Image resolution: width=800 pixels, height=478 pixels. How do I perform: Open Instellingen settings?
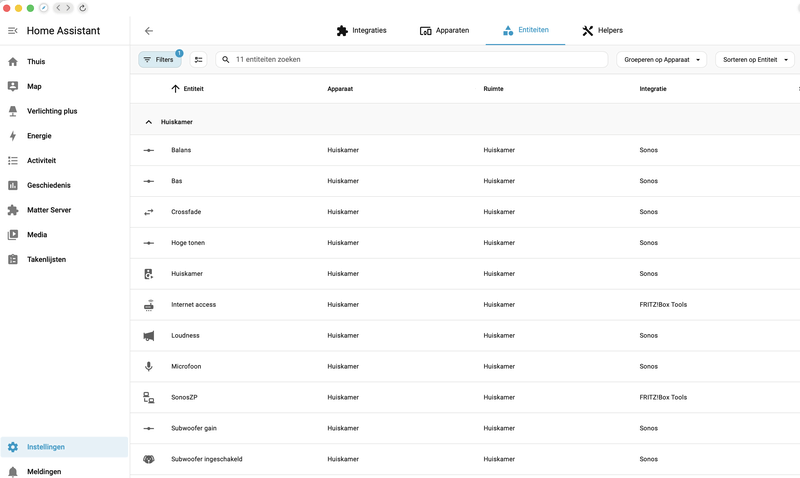coord(64,447)
